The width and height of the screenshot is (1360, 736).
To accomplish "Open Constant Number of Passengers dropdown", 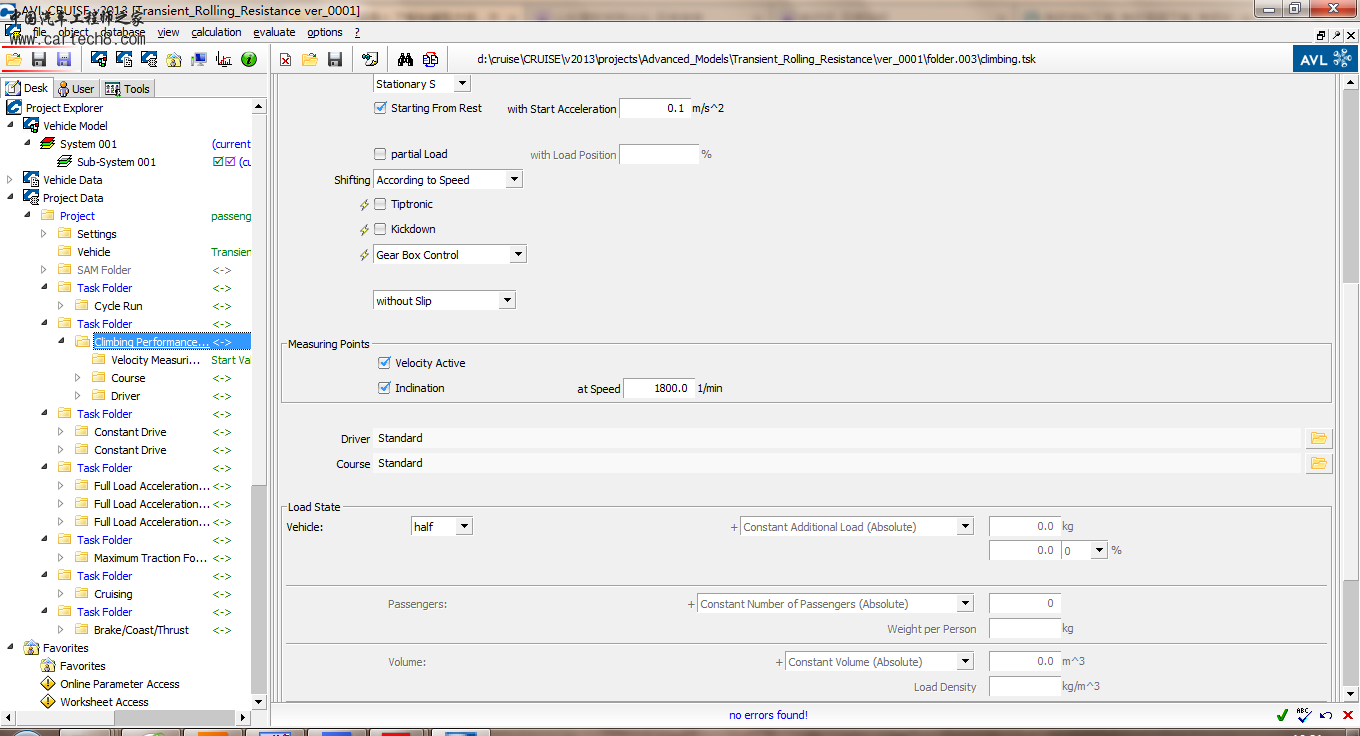I will point(965,603).
